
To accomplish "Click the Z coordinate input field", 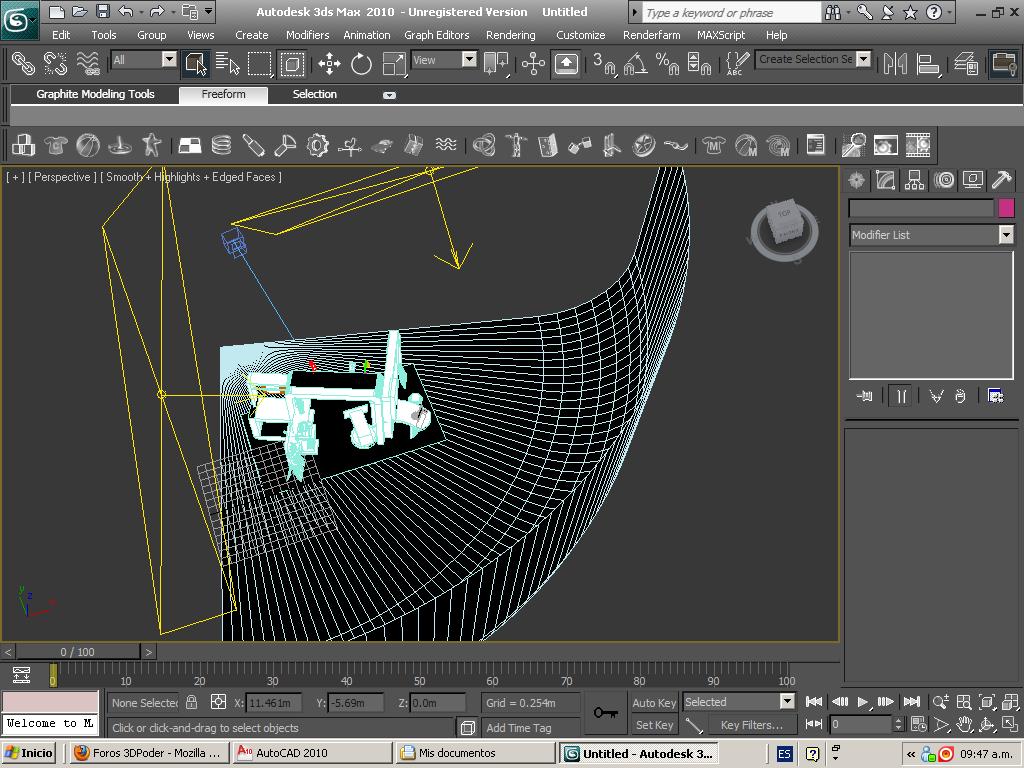I will [438, 703].
